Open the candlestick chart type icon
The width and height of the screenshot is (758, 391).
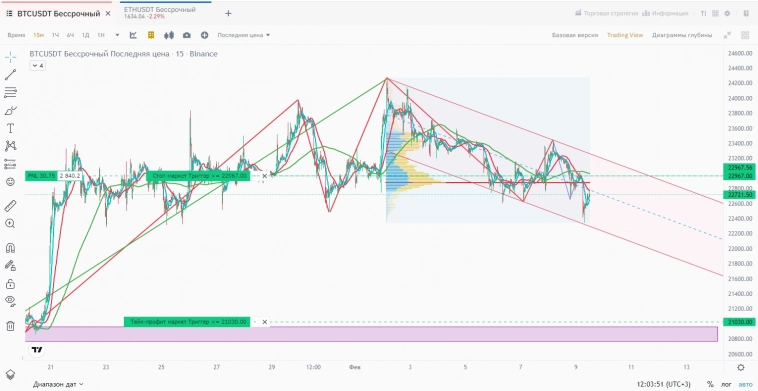[x=169, y=35]
